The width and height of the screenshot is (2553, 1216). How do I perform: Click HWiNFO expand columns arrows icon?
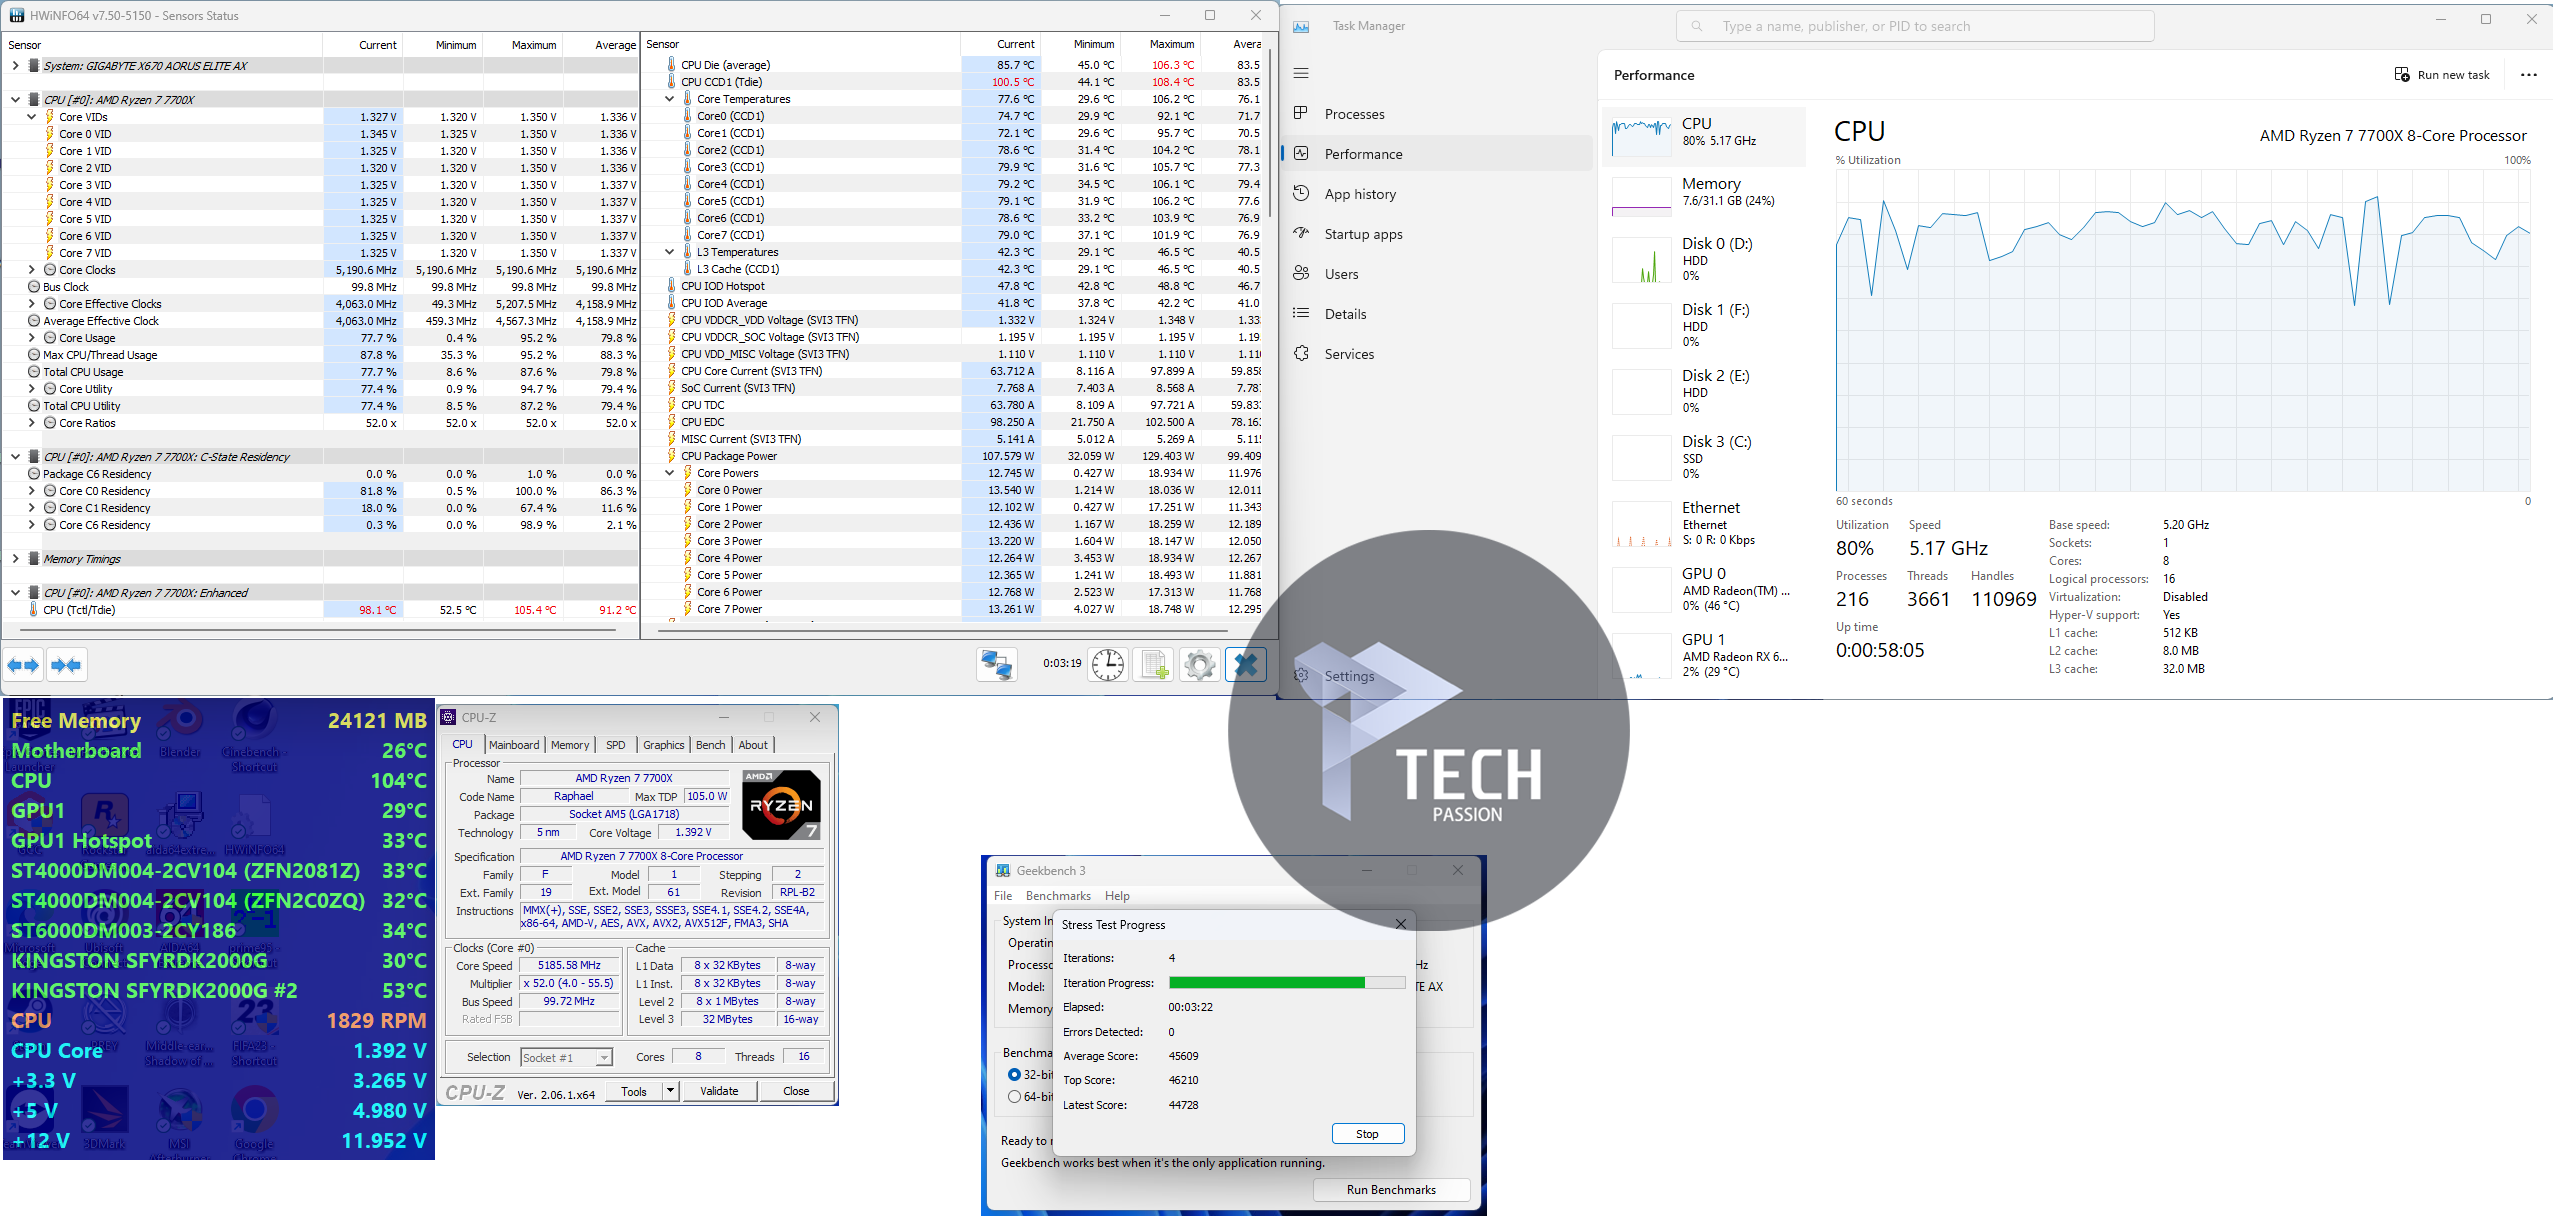tap(23, 665)
